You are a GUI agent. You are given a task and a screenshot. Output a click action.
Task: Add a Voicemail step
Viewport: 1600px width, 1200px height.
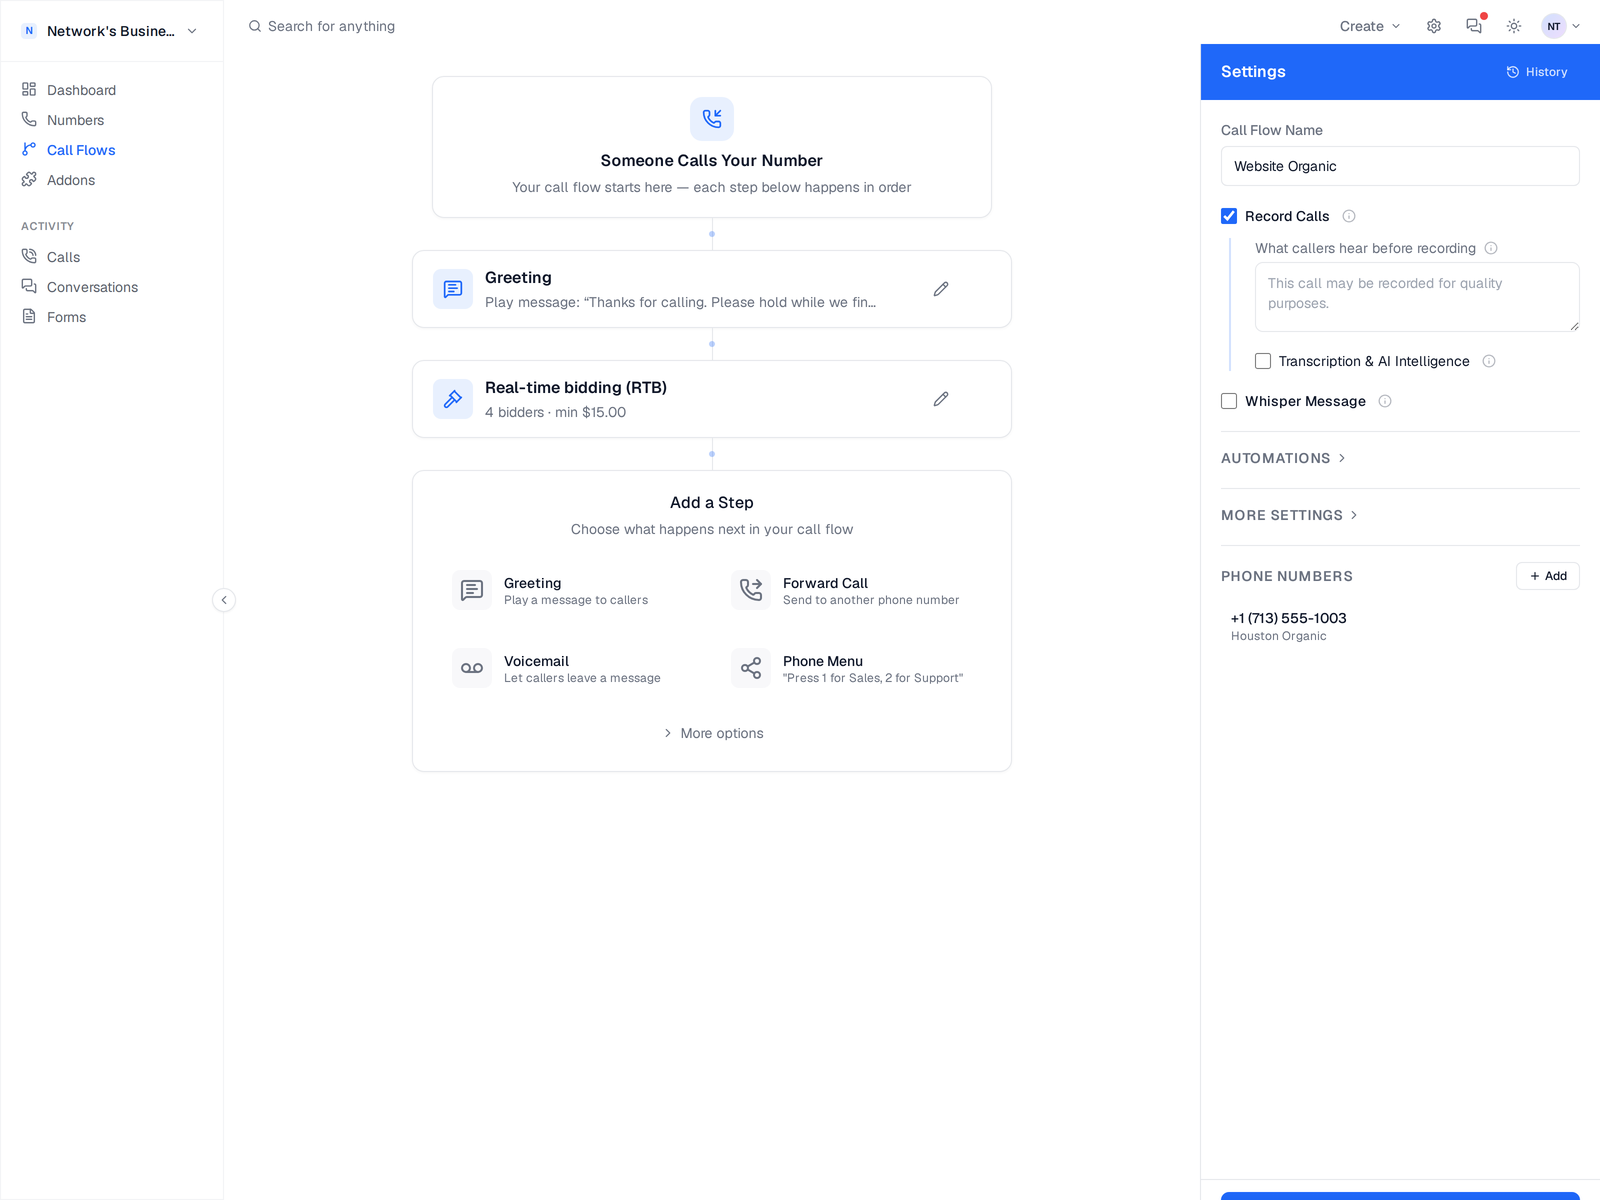pos(572,668)
